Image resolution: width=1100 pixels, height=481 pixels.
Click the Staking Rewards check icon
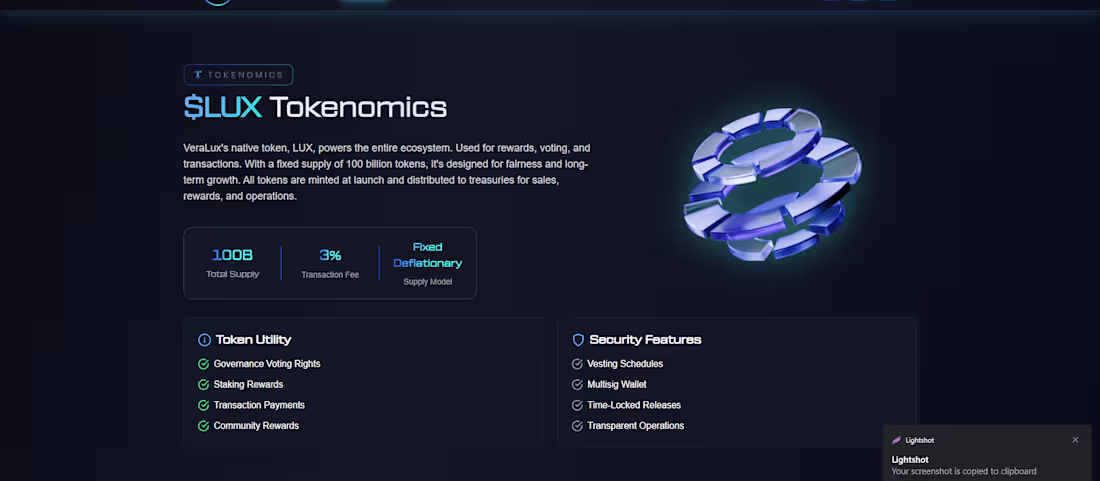point(204,385)
